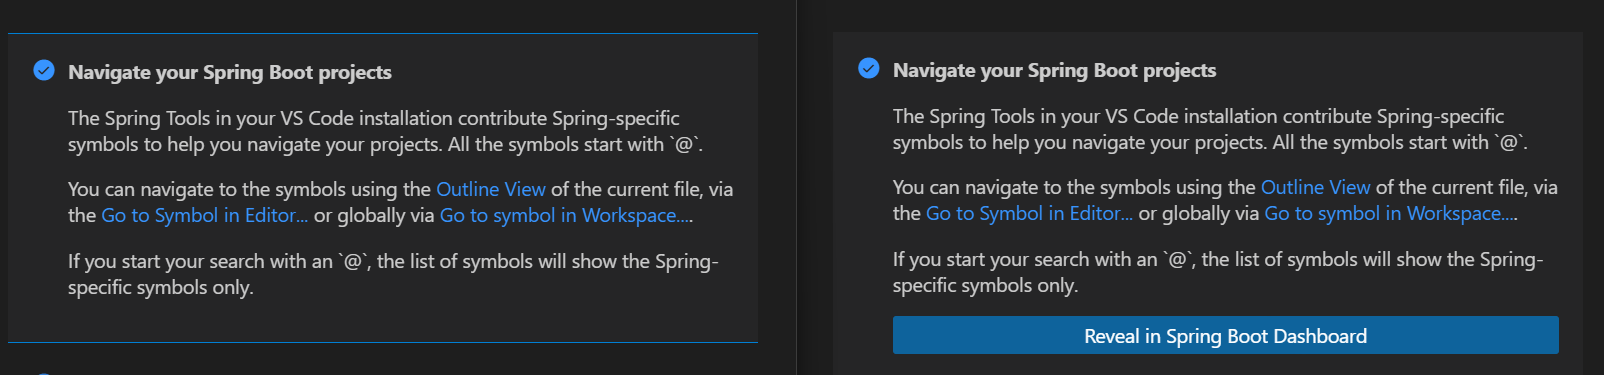The width and height of the screenshot is (1604, 375).
Task: Click right paragraph starting The Spring Tools
Action: (1211, 129)
